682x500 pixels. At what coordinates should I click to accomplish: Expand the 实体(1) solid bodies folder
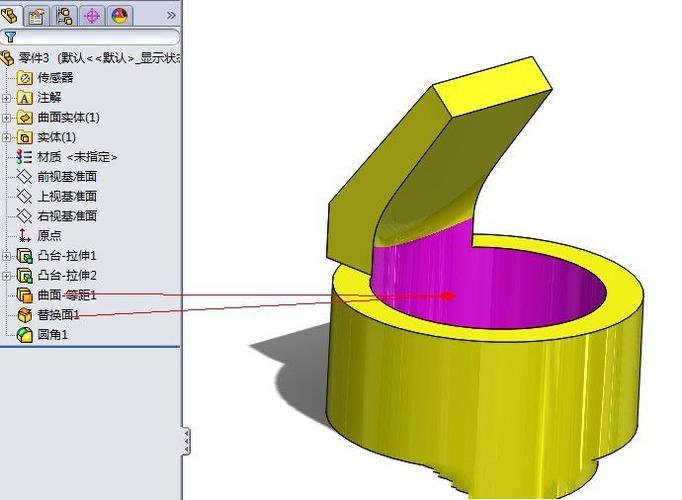6,137
